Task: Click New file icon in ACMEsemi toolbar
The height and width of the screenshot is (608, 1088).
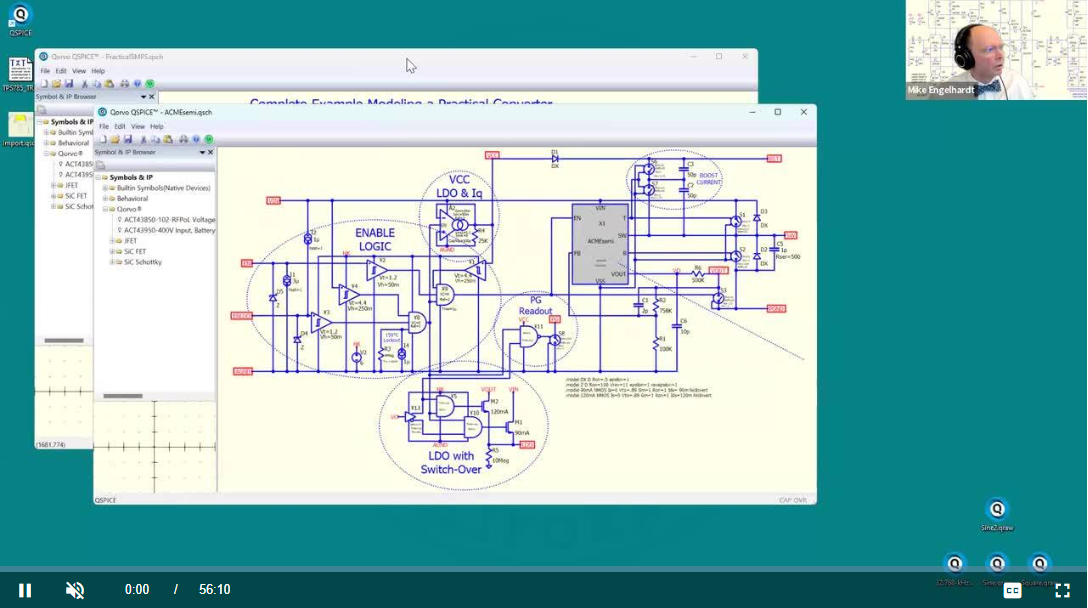Action: coord(103,140)
